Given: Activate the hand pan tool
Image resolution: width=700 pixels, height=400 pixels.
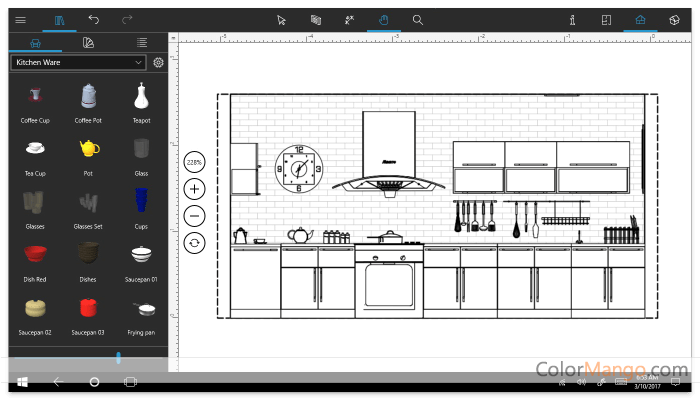Looking at the screenshot, I should [383, 19].
